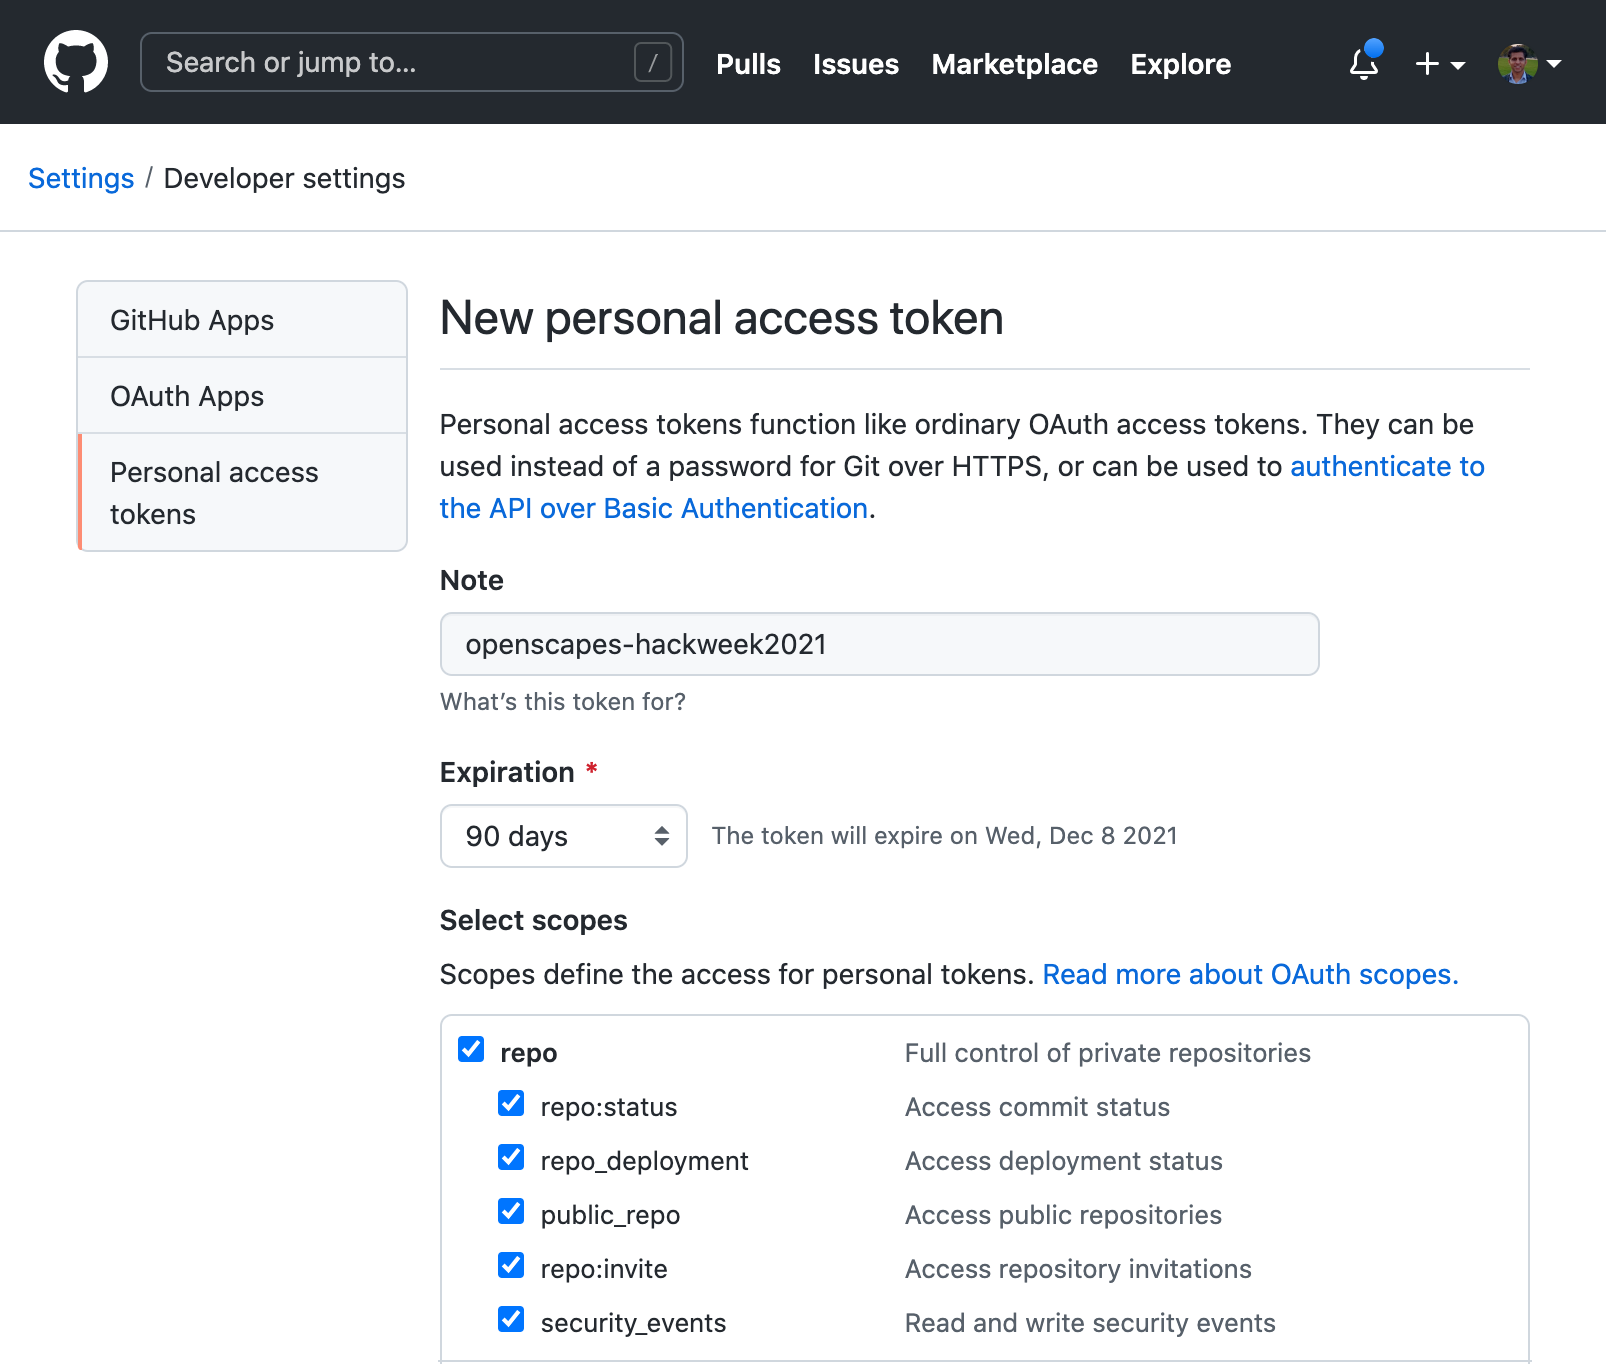This screenshot has width=1606, height=1364.
Task: Click the slash shortcut key icon
Action: [653, 63]
